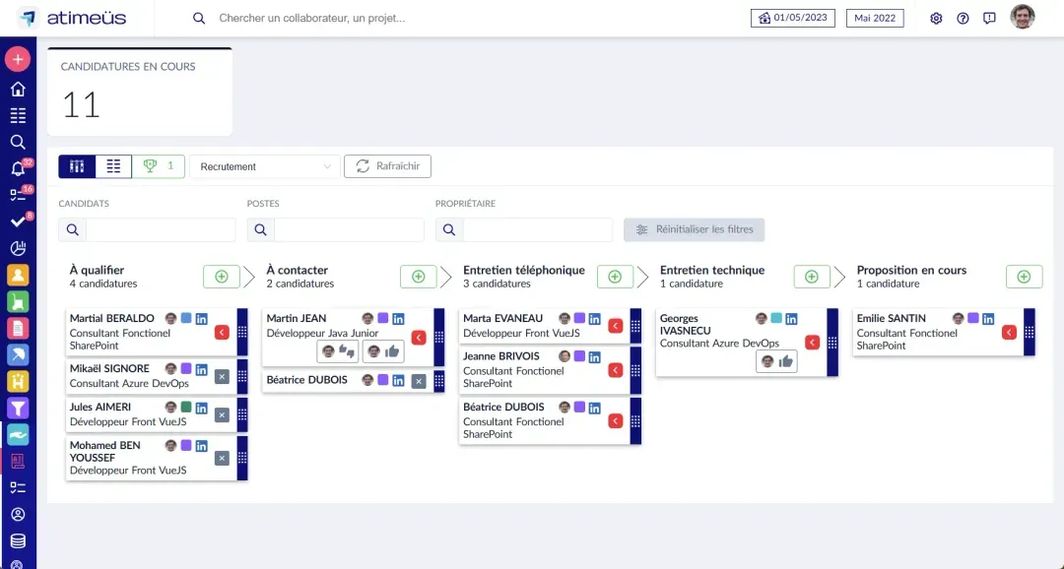
Task: Click purple color tag on Emilie SANTIN card
Action: 972,318
